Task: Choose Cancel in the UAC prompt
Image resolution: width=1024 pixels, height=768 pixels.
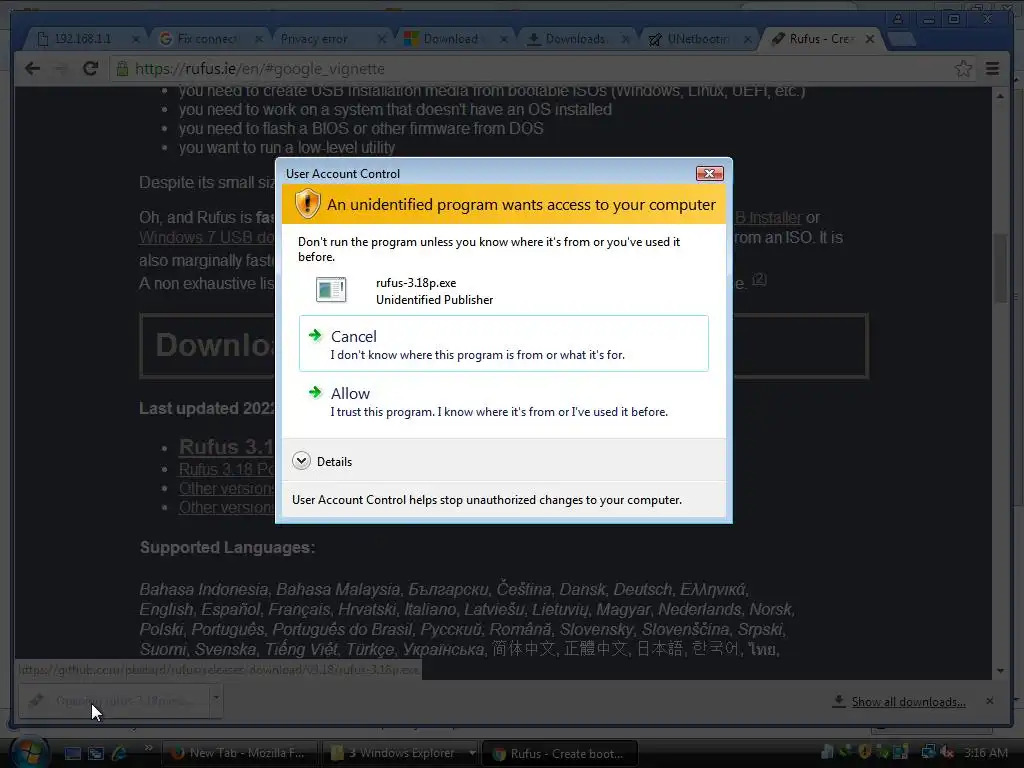Action: tap(504, 344)
